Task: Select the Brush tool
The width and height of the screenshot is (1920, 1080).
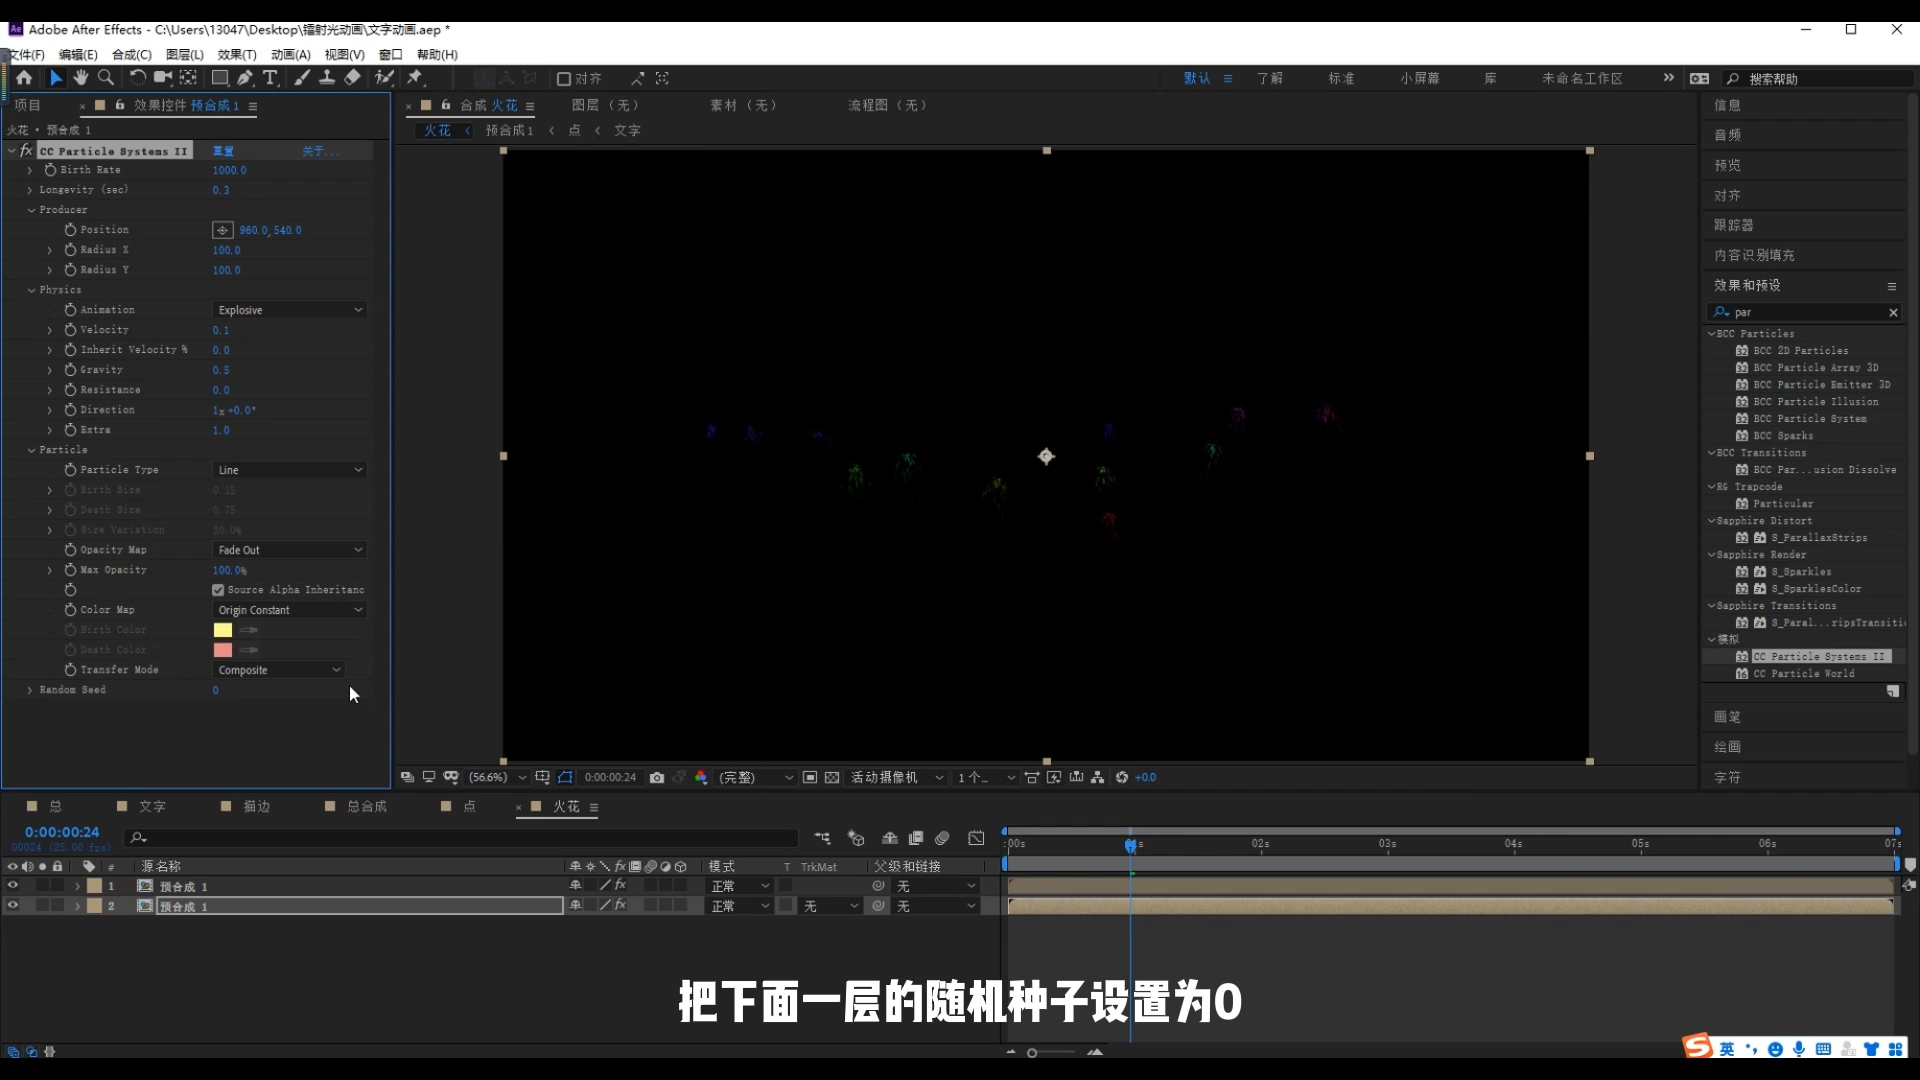Action: coord(301,78)
